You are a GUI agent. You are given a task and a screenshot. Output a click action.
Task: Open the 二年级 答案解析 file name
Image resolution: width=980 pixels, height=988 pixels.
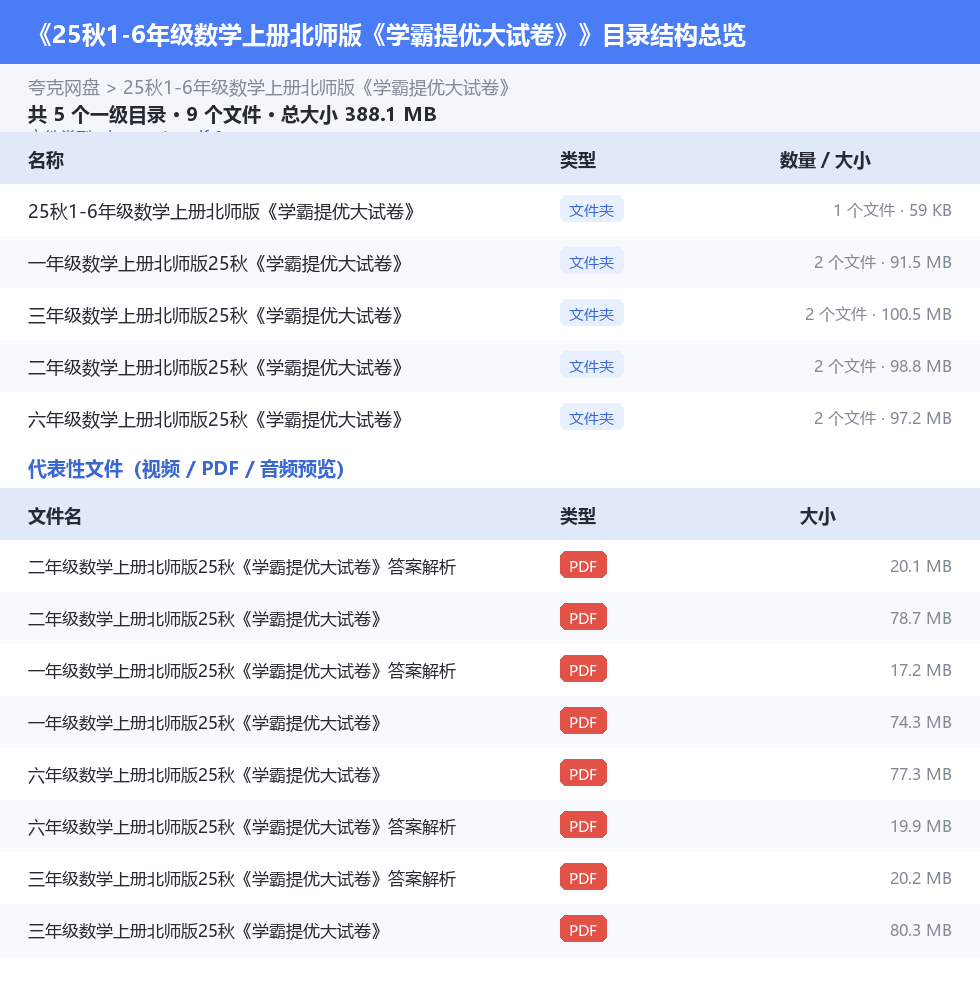(x=242, y=567)
